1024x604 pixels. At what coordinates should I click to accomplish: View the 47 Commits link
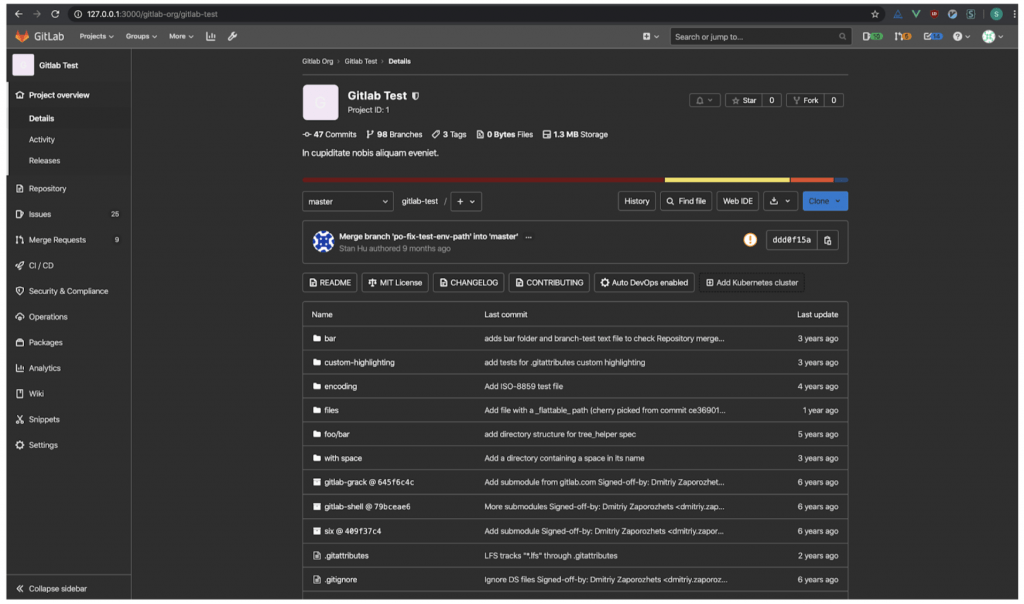tap(329, 135)
